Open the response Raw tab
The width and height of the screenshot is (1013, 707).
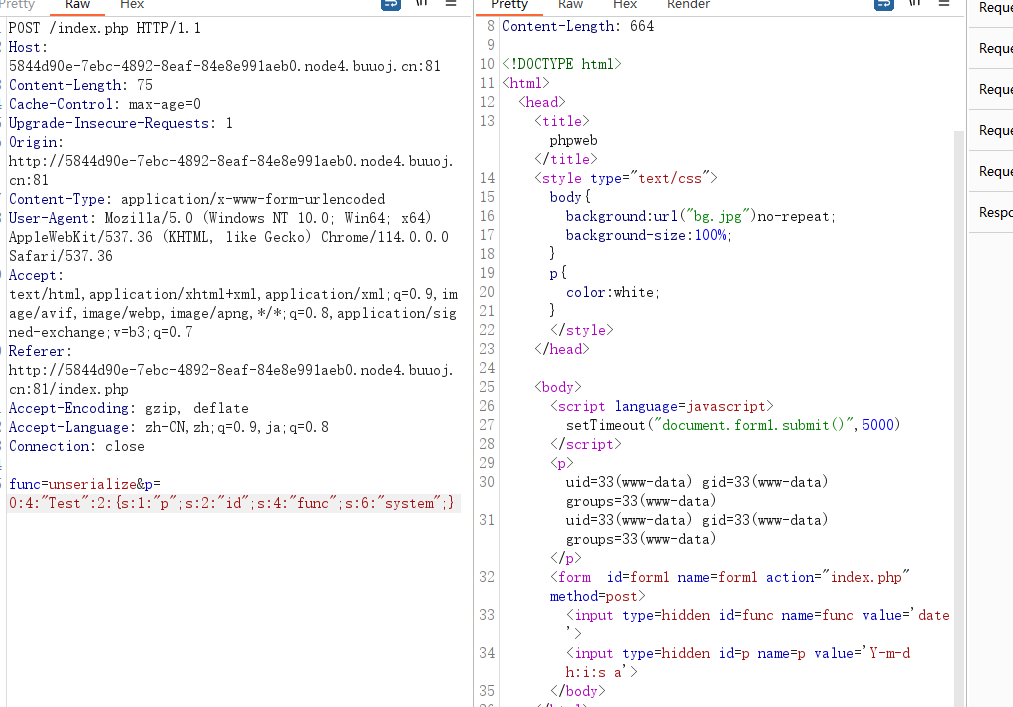point(570,5)
